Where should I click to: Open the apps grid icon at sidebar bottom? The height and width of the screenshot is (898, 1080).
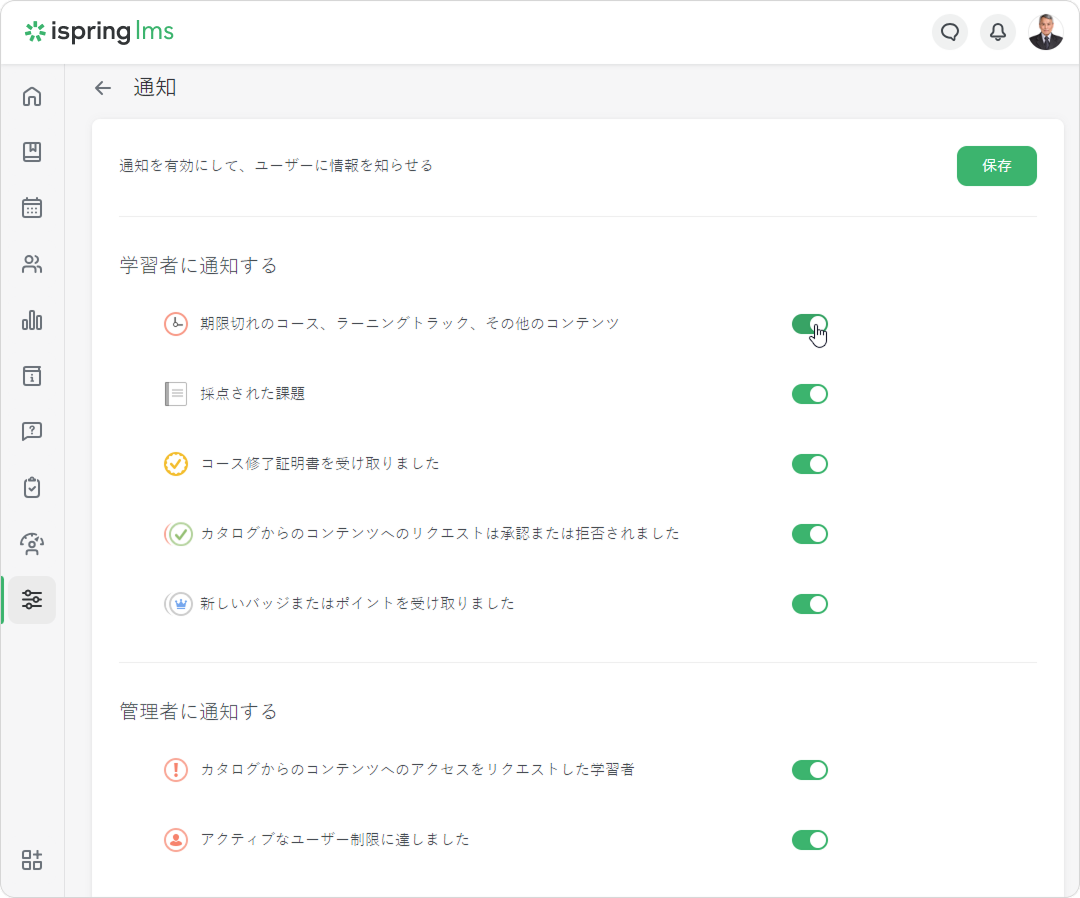[32, 860]
